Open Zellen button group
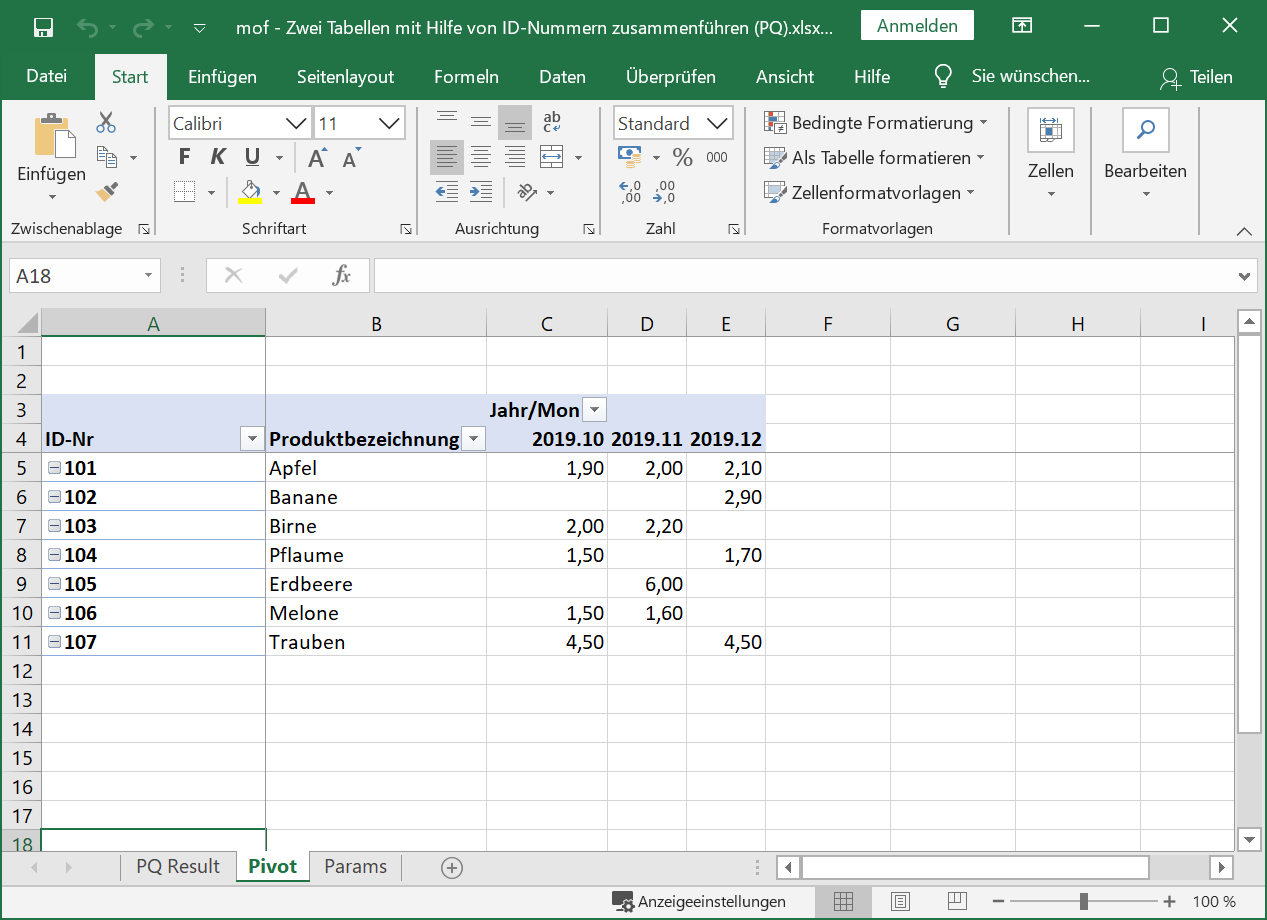Image resolution: width=1267 pixels, height=920 pixels. [x=1051, y=155]
